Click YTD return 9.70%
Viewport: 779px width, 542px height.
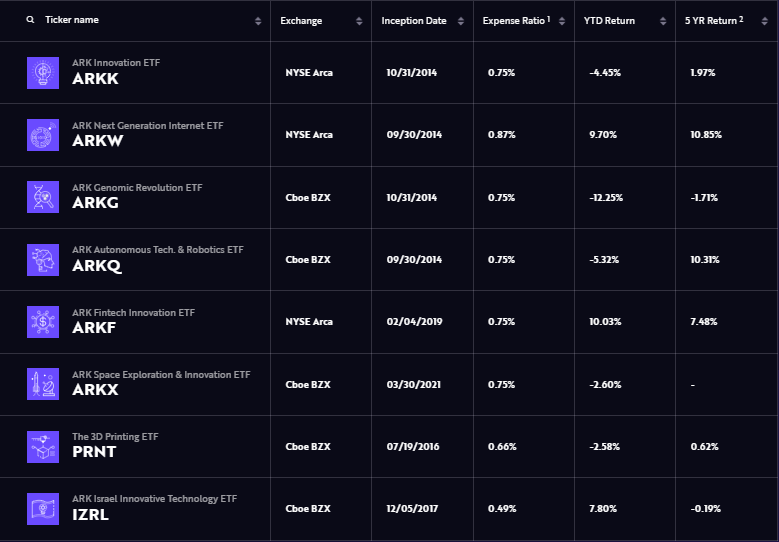click(603, 135)
